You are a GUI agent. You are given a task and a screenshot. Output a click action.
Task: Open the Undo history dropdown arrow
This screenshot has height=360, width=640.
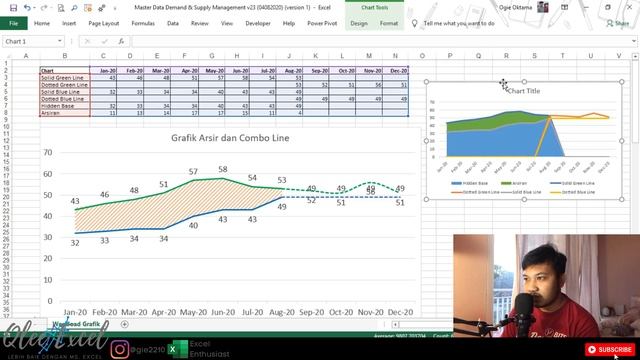(x=34, y=8)
